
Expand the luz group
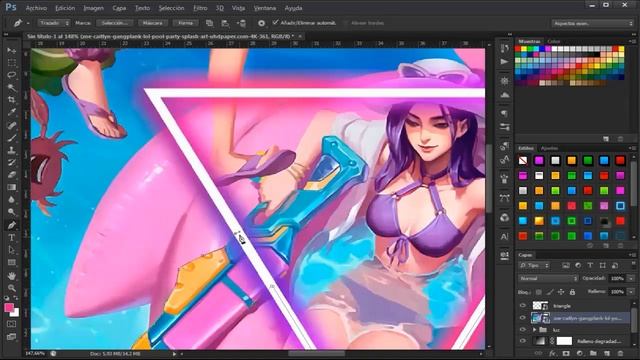(x=534, y=329)
